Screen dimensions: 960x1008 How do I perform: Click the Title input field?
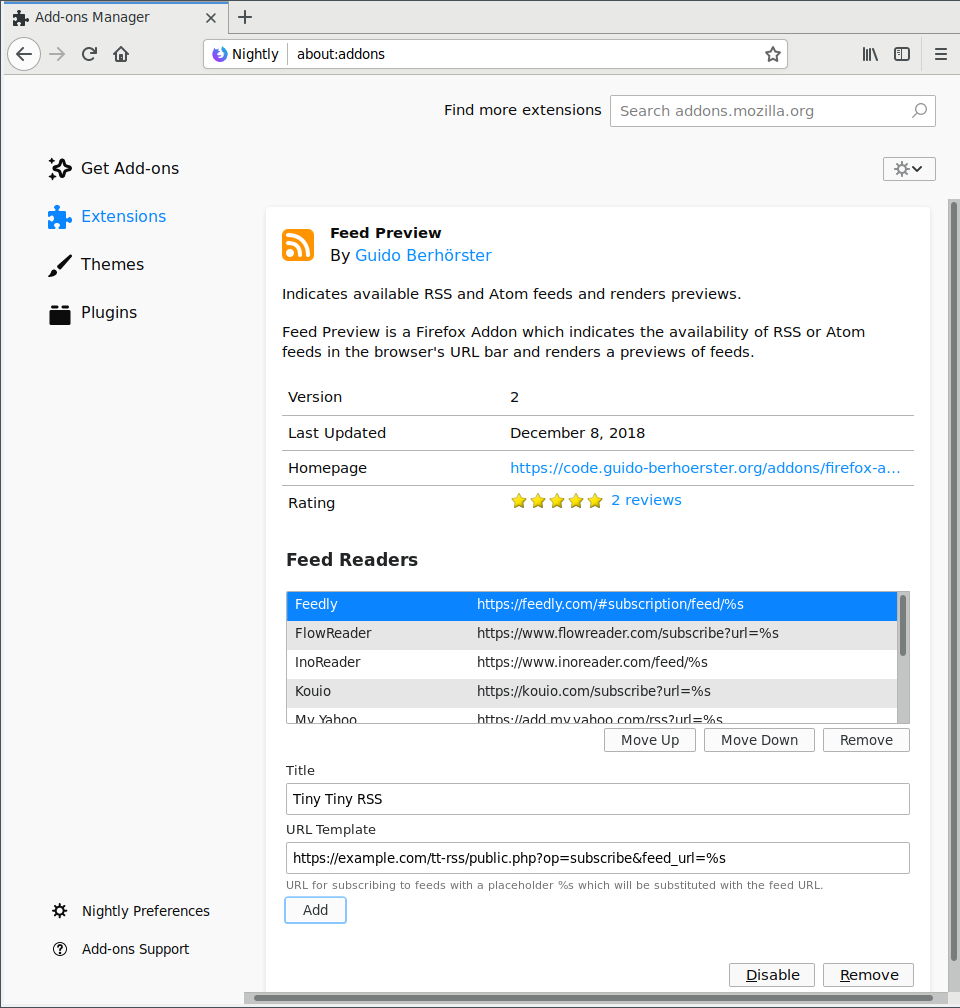(597, 799)
